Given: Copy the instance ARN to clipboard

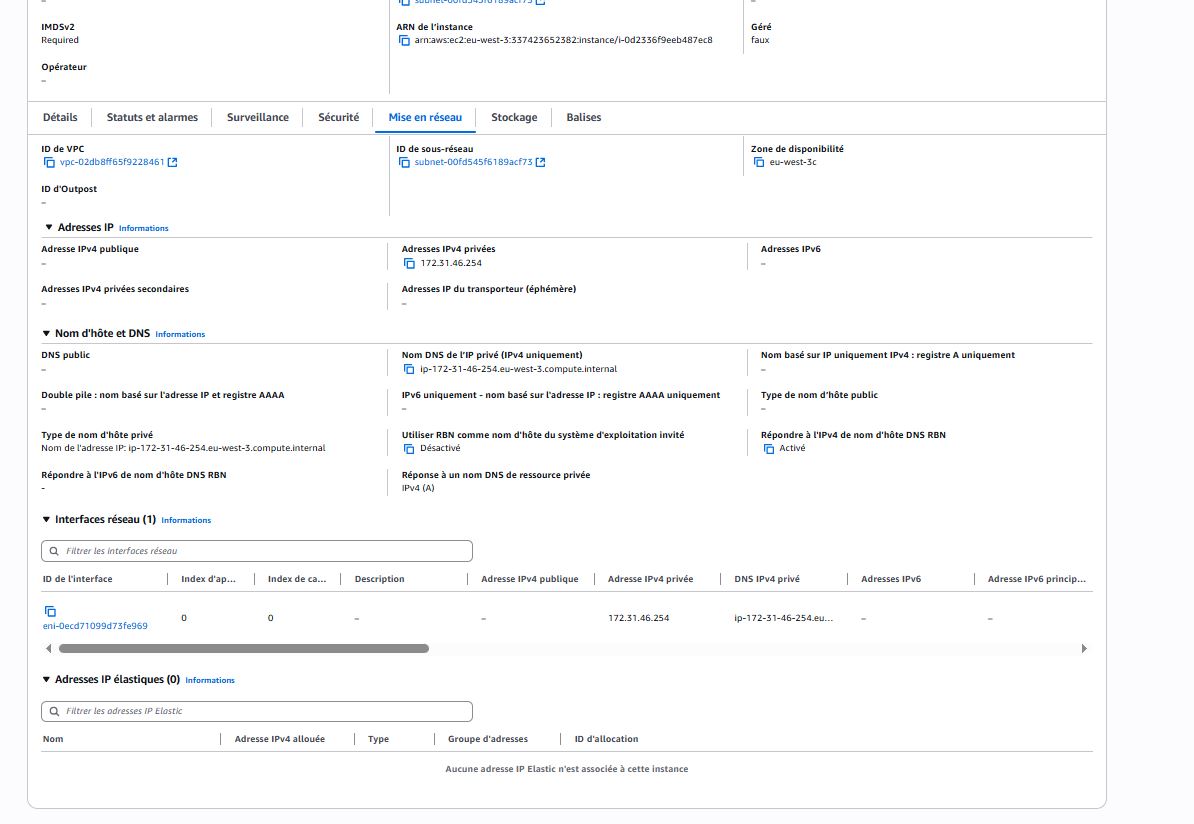Looking at the screenshot, I should click(404, 41).
